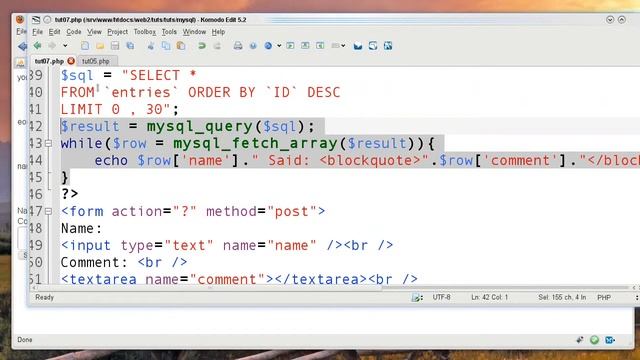
Task: Toggle the right pane visibility
Action: 320,46
